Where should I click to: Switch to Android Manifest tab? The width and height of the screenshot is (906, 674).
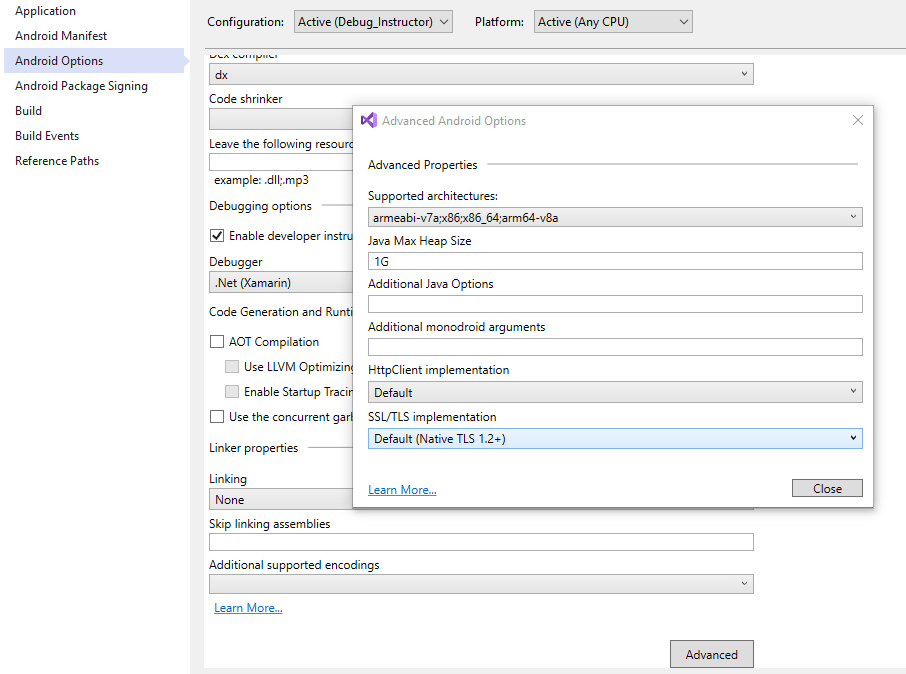61,36
